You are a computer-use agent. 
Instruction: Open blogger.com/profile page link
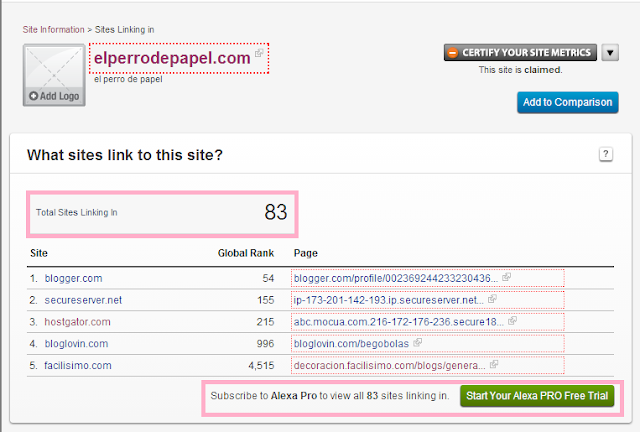(x=396, y=278)
